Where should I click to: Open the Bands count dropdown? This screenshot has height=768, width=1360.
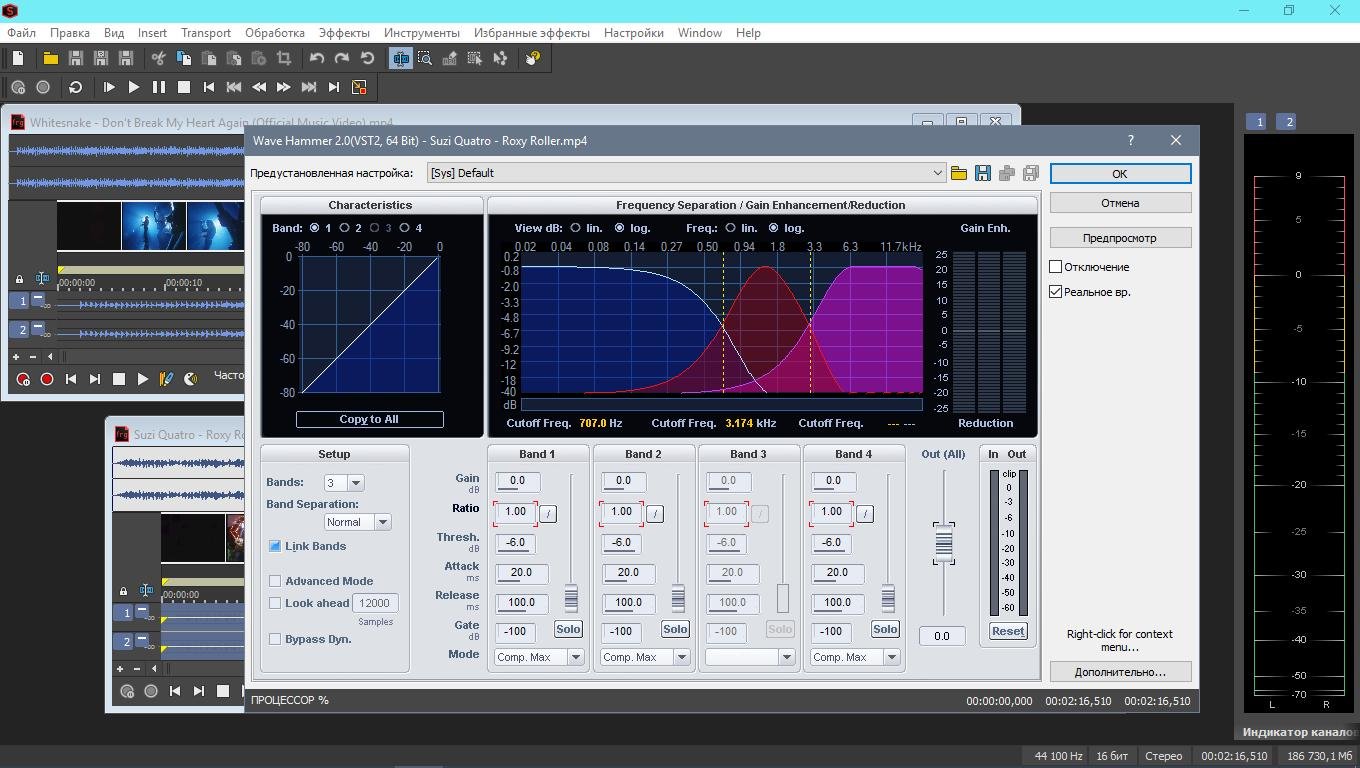tap(356, 483)
